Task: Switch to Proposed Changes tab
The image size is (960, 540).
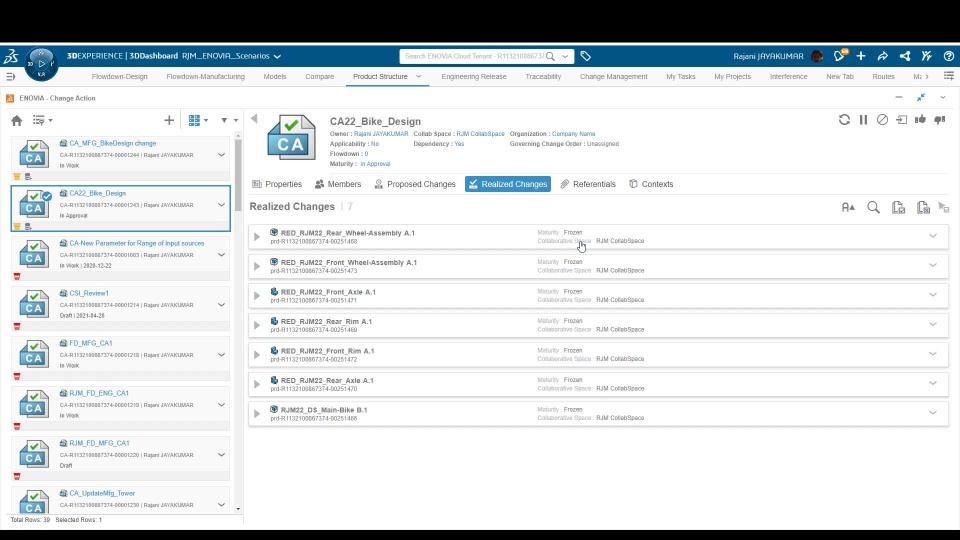Action: [415, 184]
